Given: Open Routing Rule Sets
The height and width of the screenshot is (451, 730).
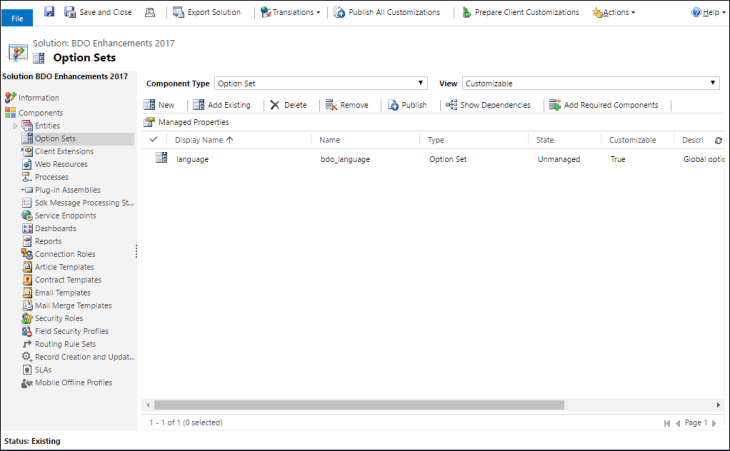Looking at the screenshot, I should [59, 344].
